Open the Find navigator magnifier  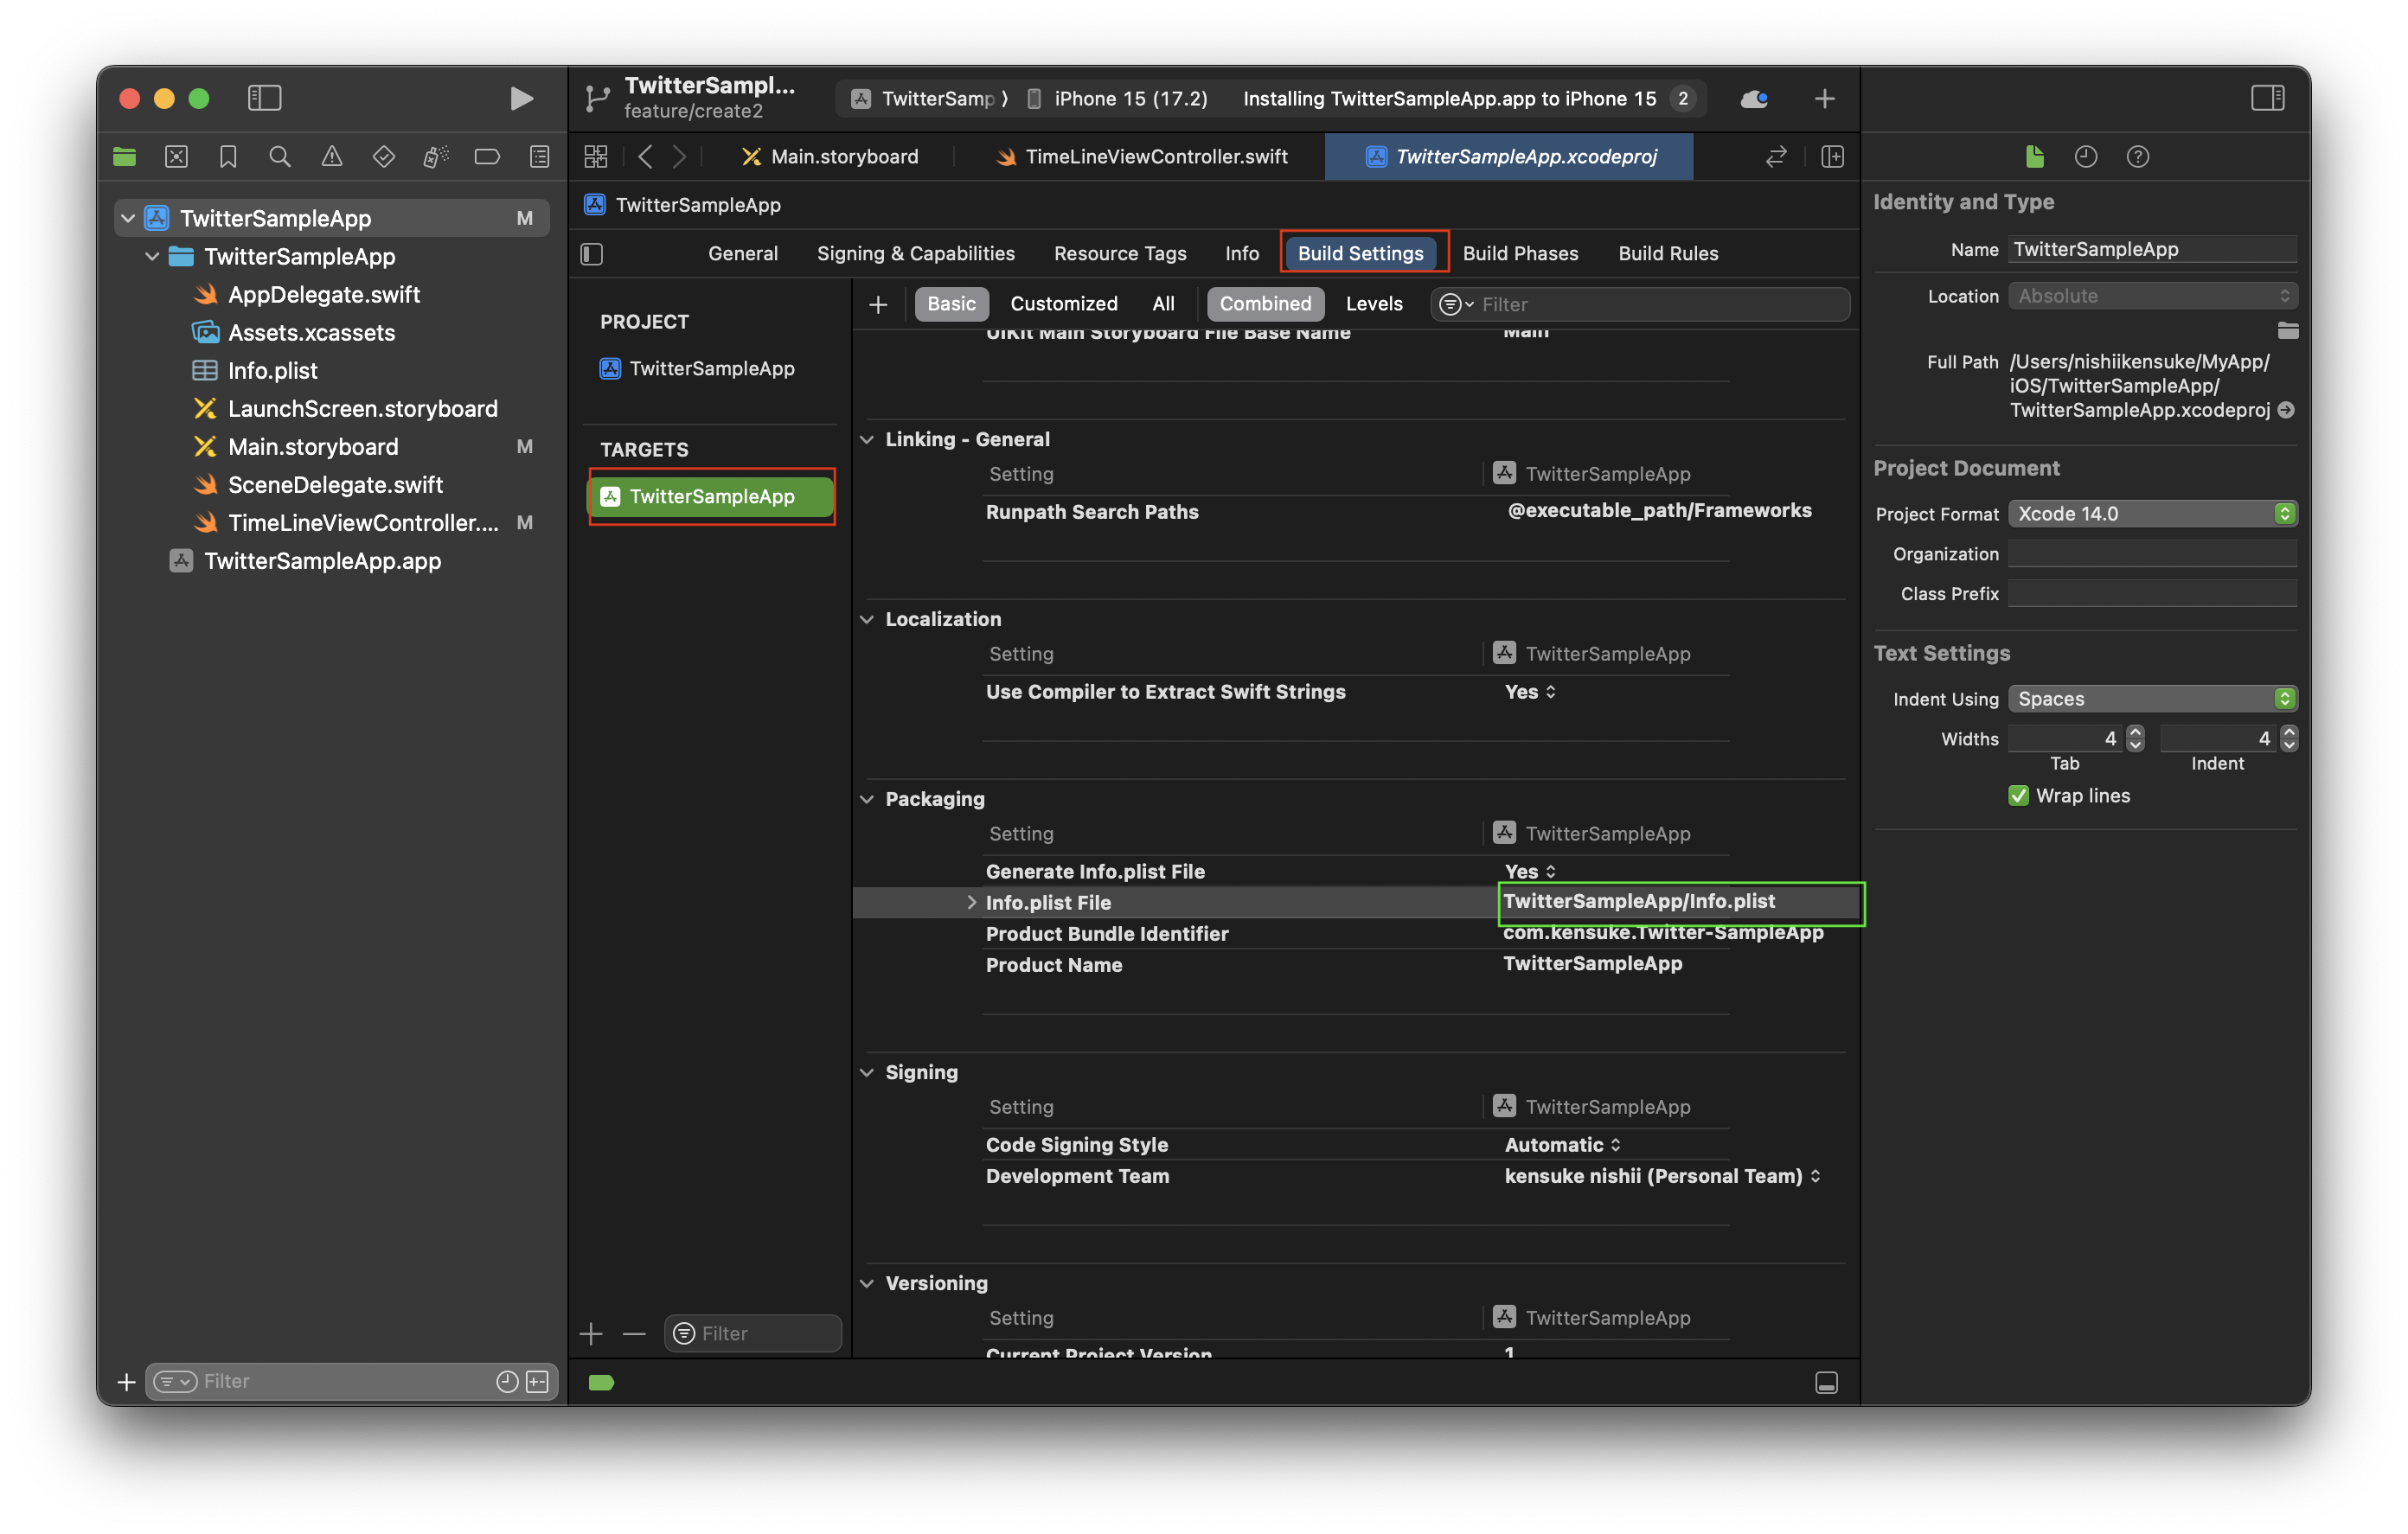point(280,157)
